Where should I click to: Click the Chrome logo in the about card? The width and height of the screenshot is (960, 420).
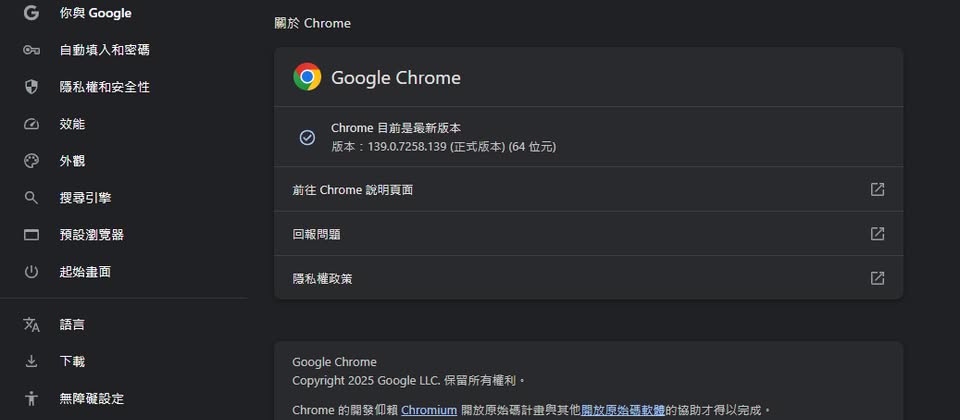[307, 77]
